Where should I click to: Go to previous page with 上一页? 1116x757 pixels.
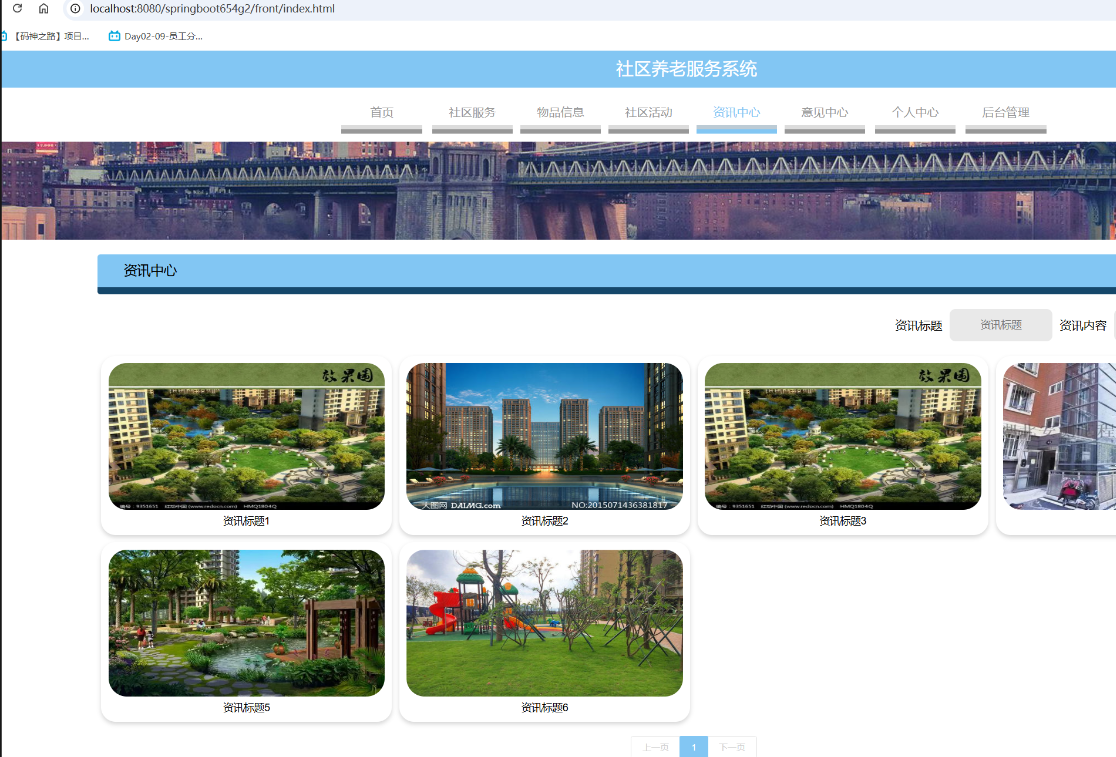[x=656, y=747]
